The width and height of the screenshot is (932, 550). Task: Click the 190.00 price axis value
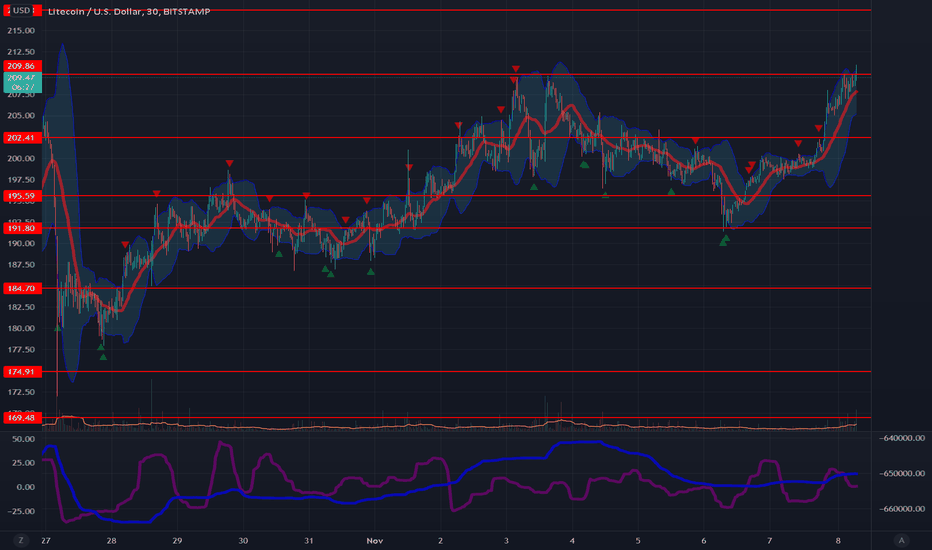click(x=21, y=244)
